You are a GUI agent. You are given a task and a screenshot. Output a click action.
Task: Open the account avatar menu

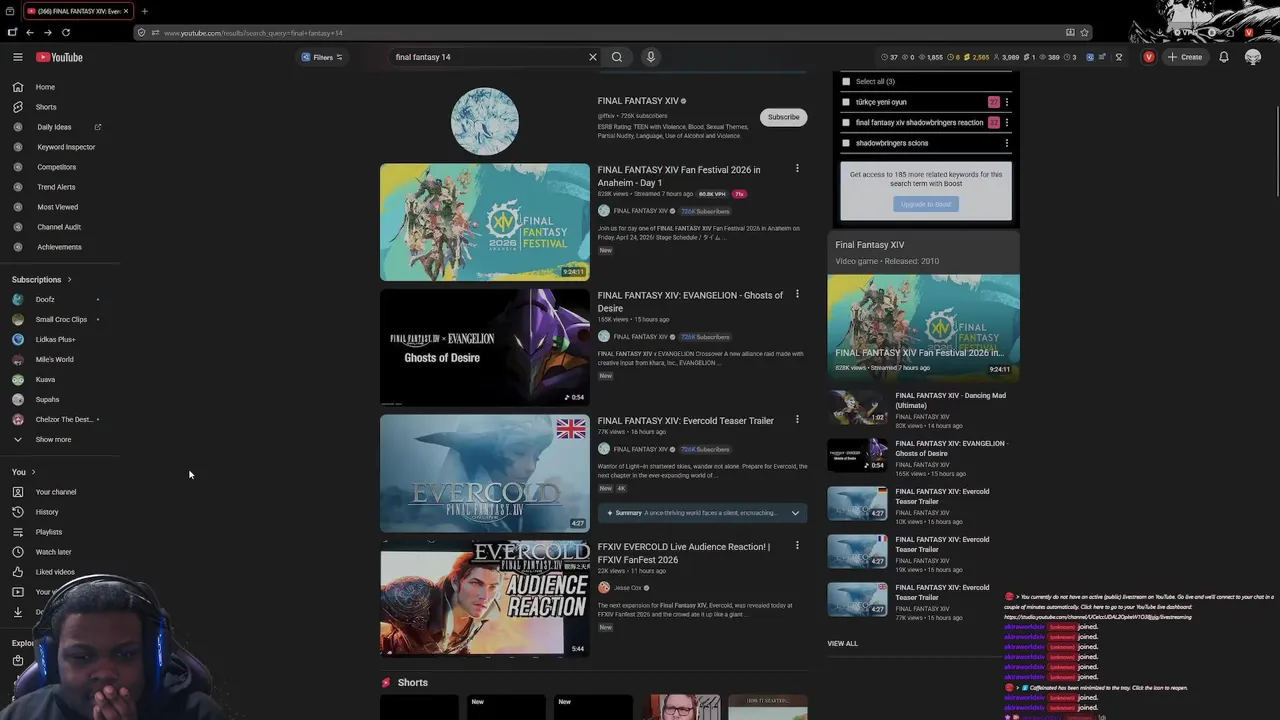tap(1253, 57)
